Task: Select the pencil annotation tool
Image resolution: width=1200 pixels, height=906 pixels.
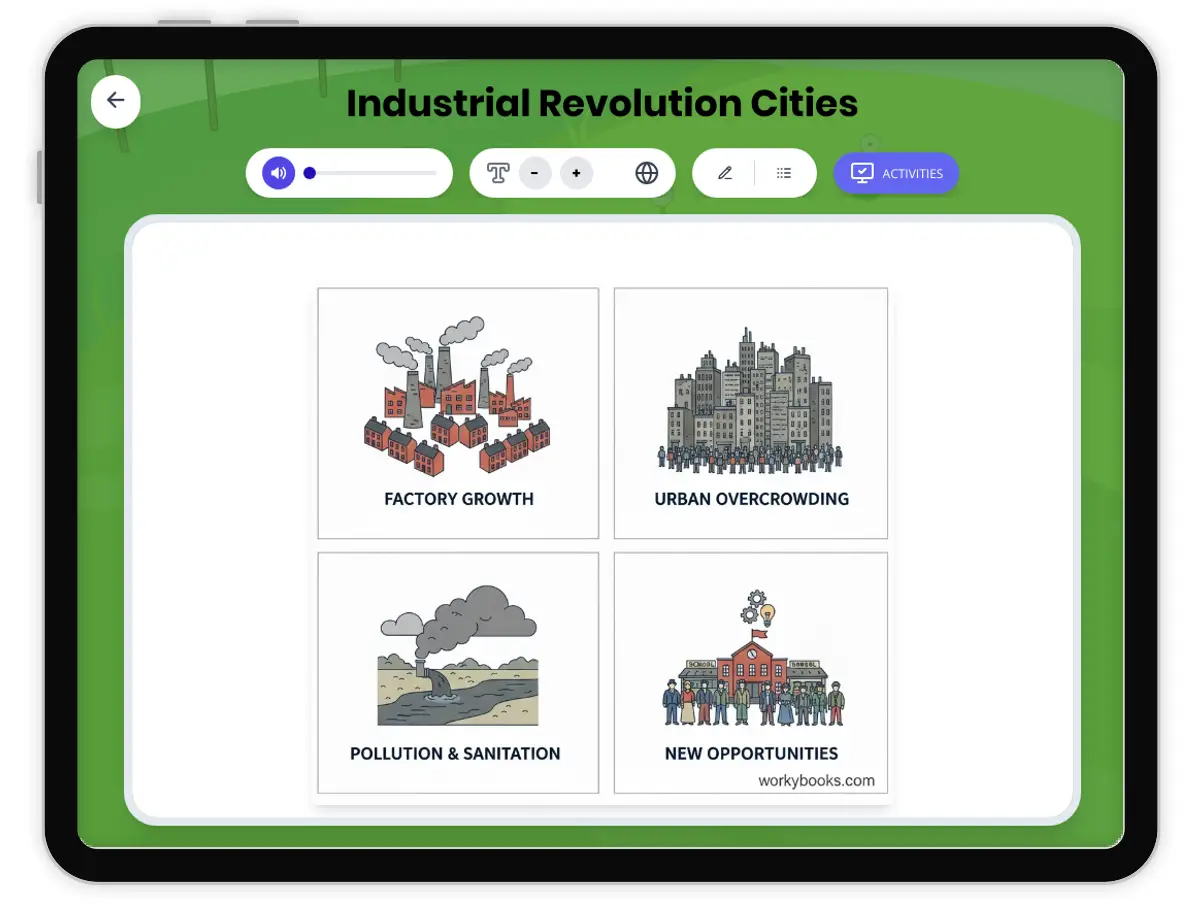Action: click(725, 172)
